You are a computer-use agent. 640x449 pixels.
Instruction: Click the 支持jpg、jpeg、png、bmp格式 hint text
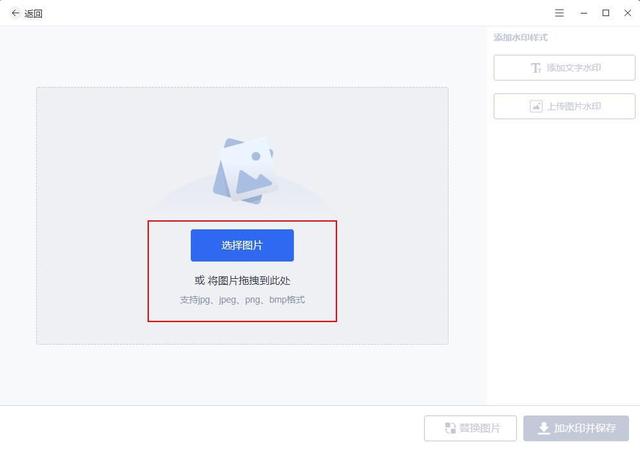242,300
